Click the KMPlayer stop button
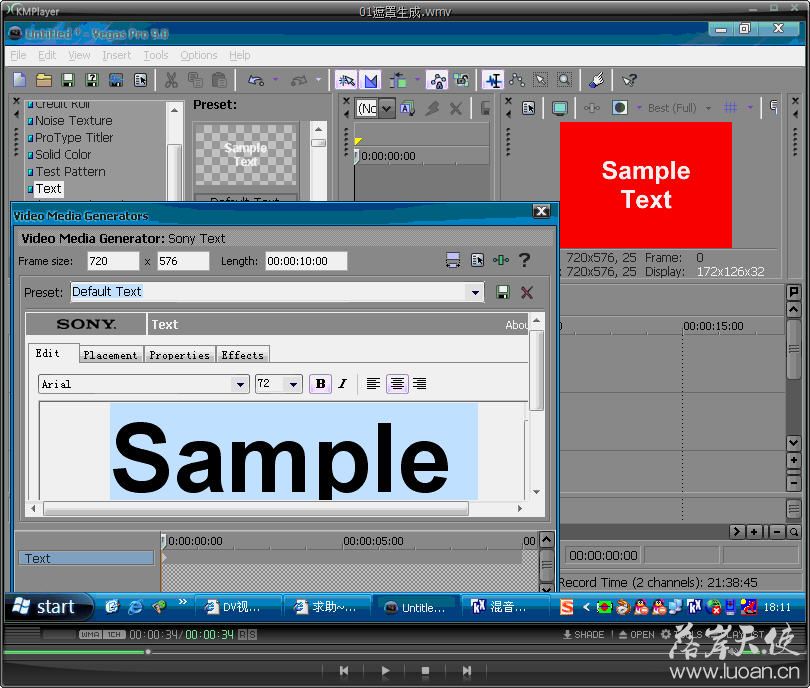This screenshot has height=688, width=810. 425,670
